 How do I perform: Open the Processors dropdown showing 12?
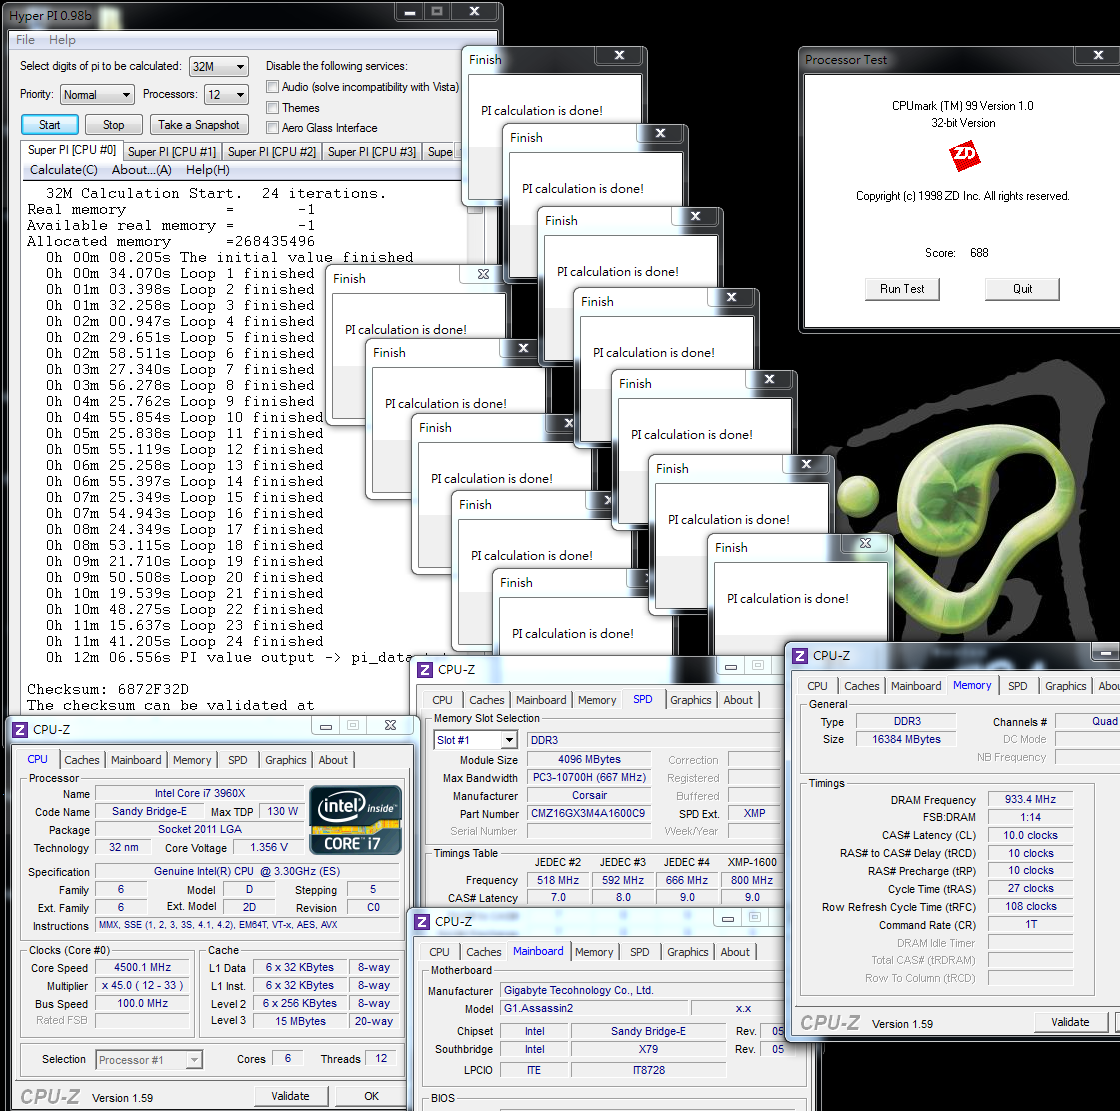226,94
